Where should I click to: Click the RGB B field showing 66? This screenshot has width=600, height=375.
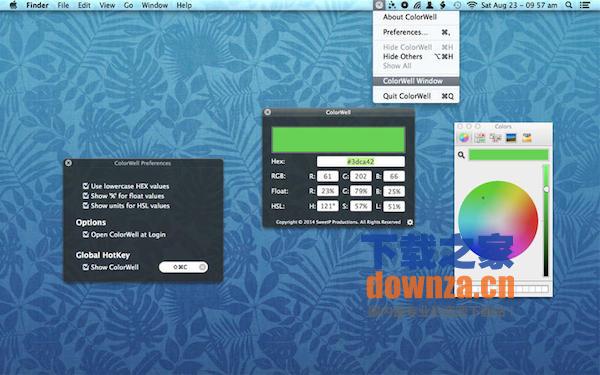394,176
